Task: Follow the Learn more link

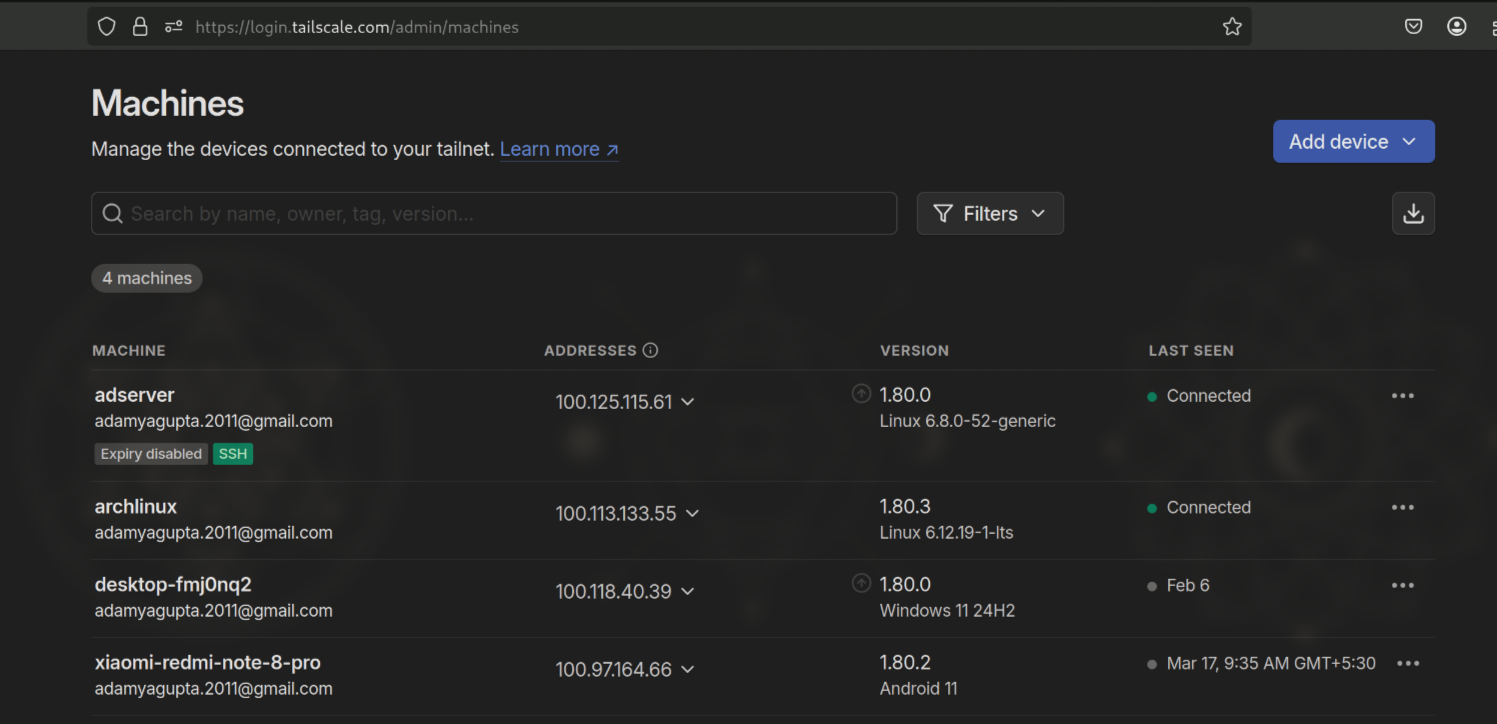Action: pos(559,149)
